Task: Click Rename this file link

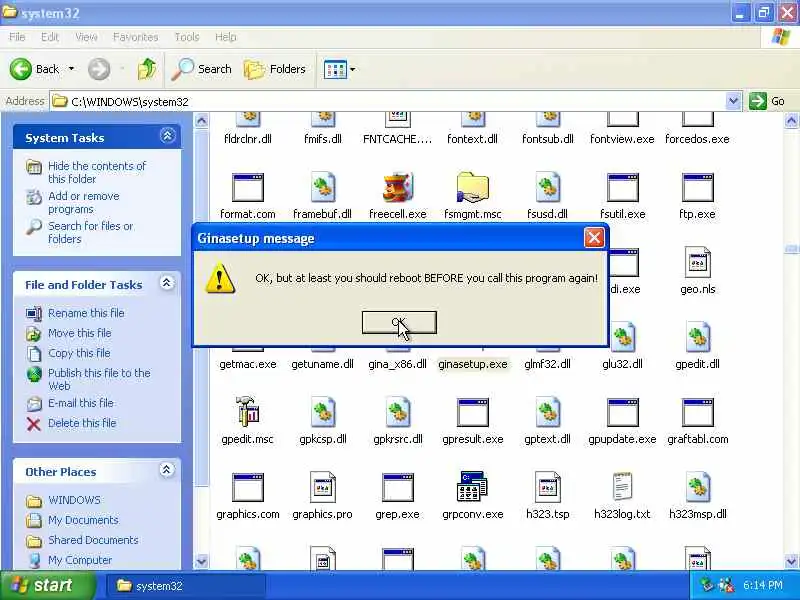Action: 86,313
